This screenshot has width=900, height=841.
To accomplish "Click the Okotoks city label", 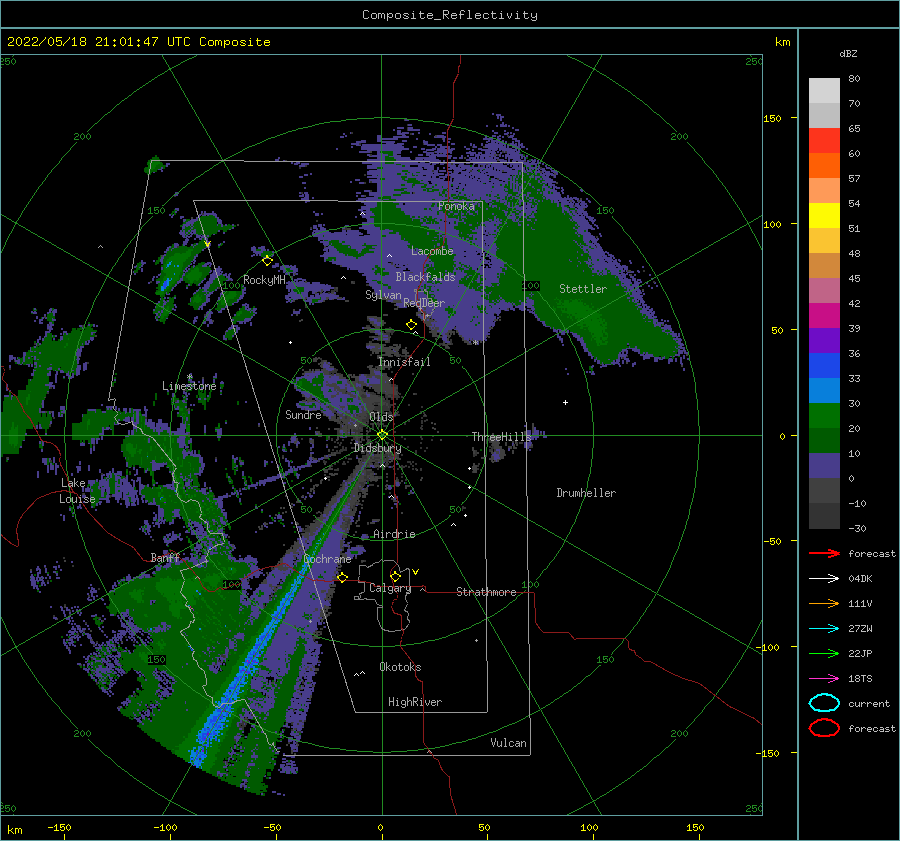I will (x=400, y=667).
